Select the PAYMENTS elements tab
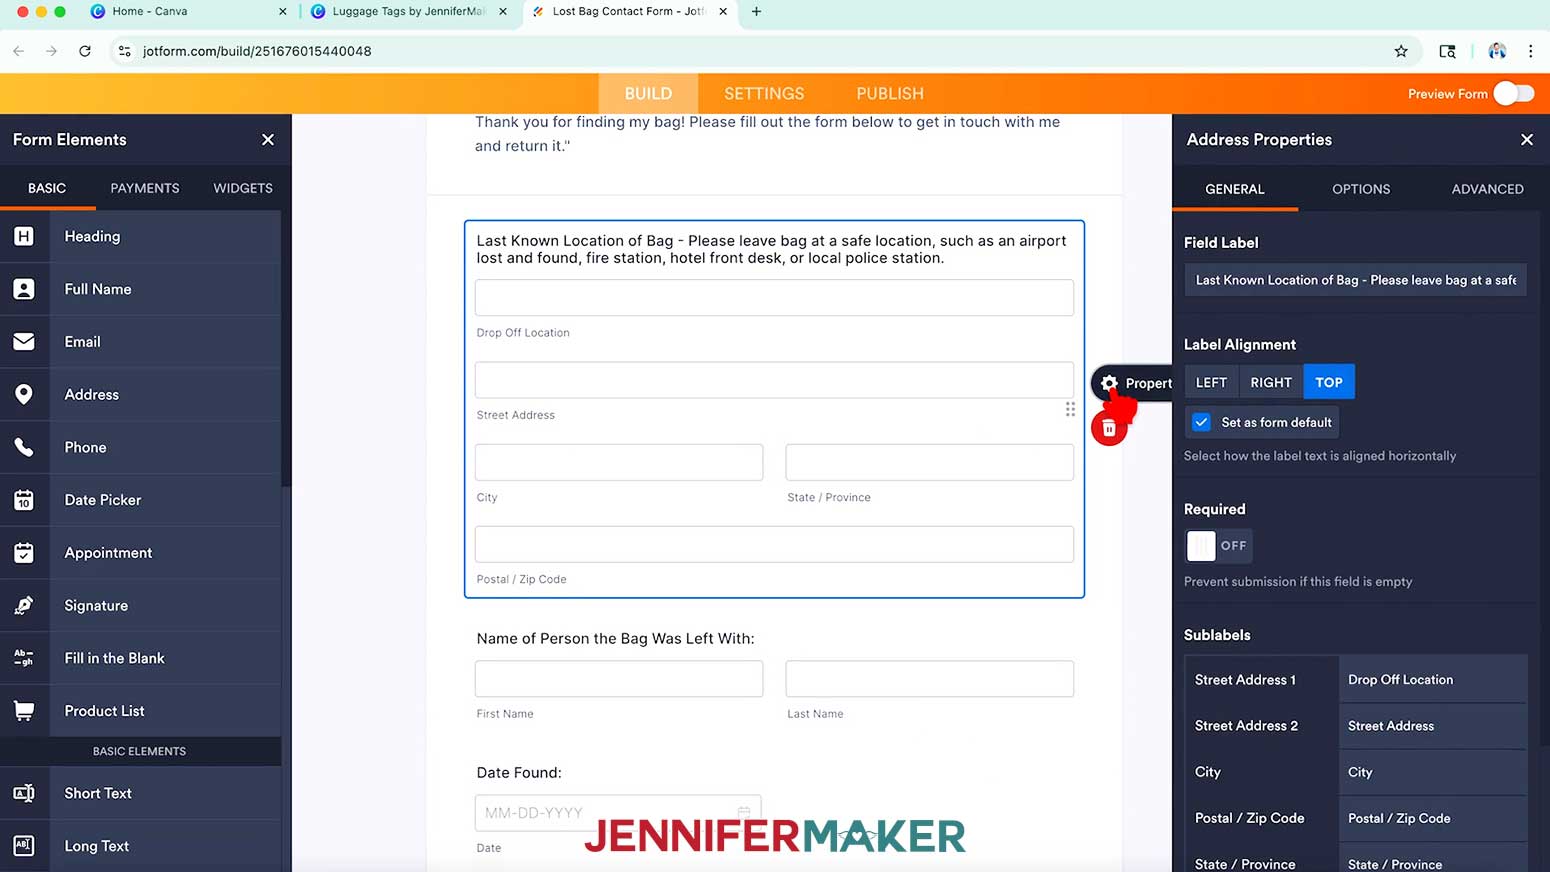 click(145, 188)
